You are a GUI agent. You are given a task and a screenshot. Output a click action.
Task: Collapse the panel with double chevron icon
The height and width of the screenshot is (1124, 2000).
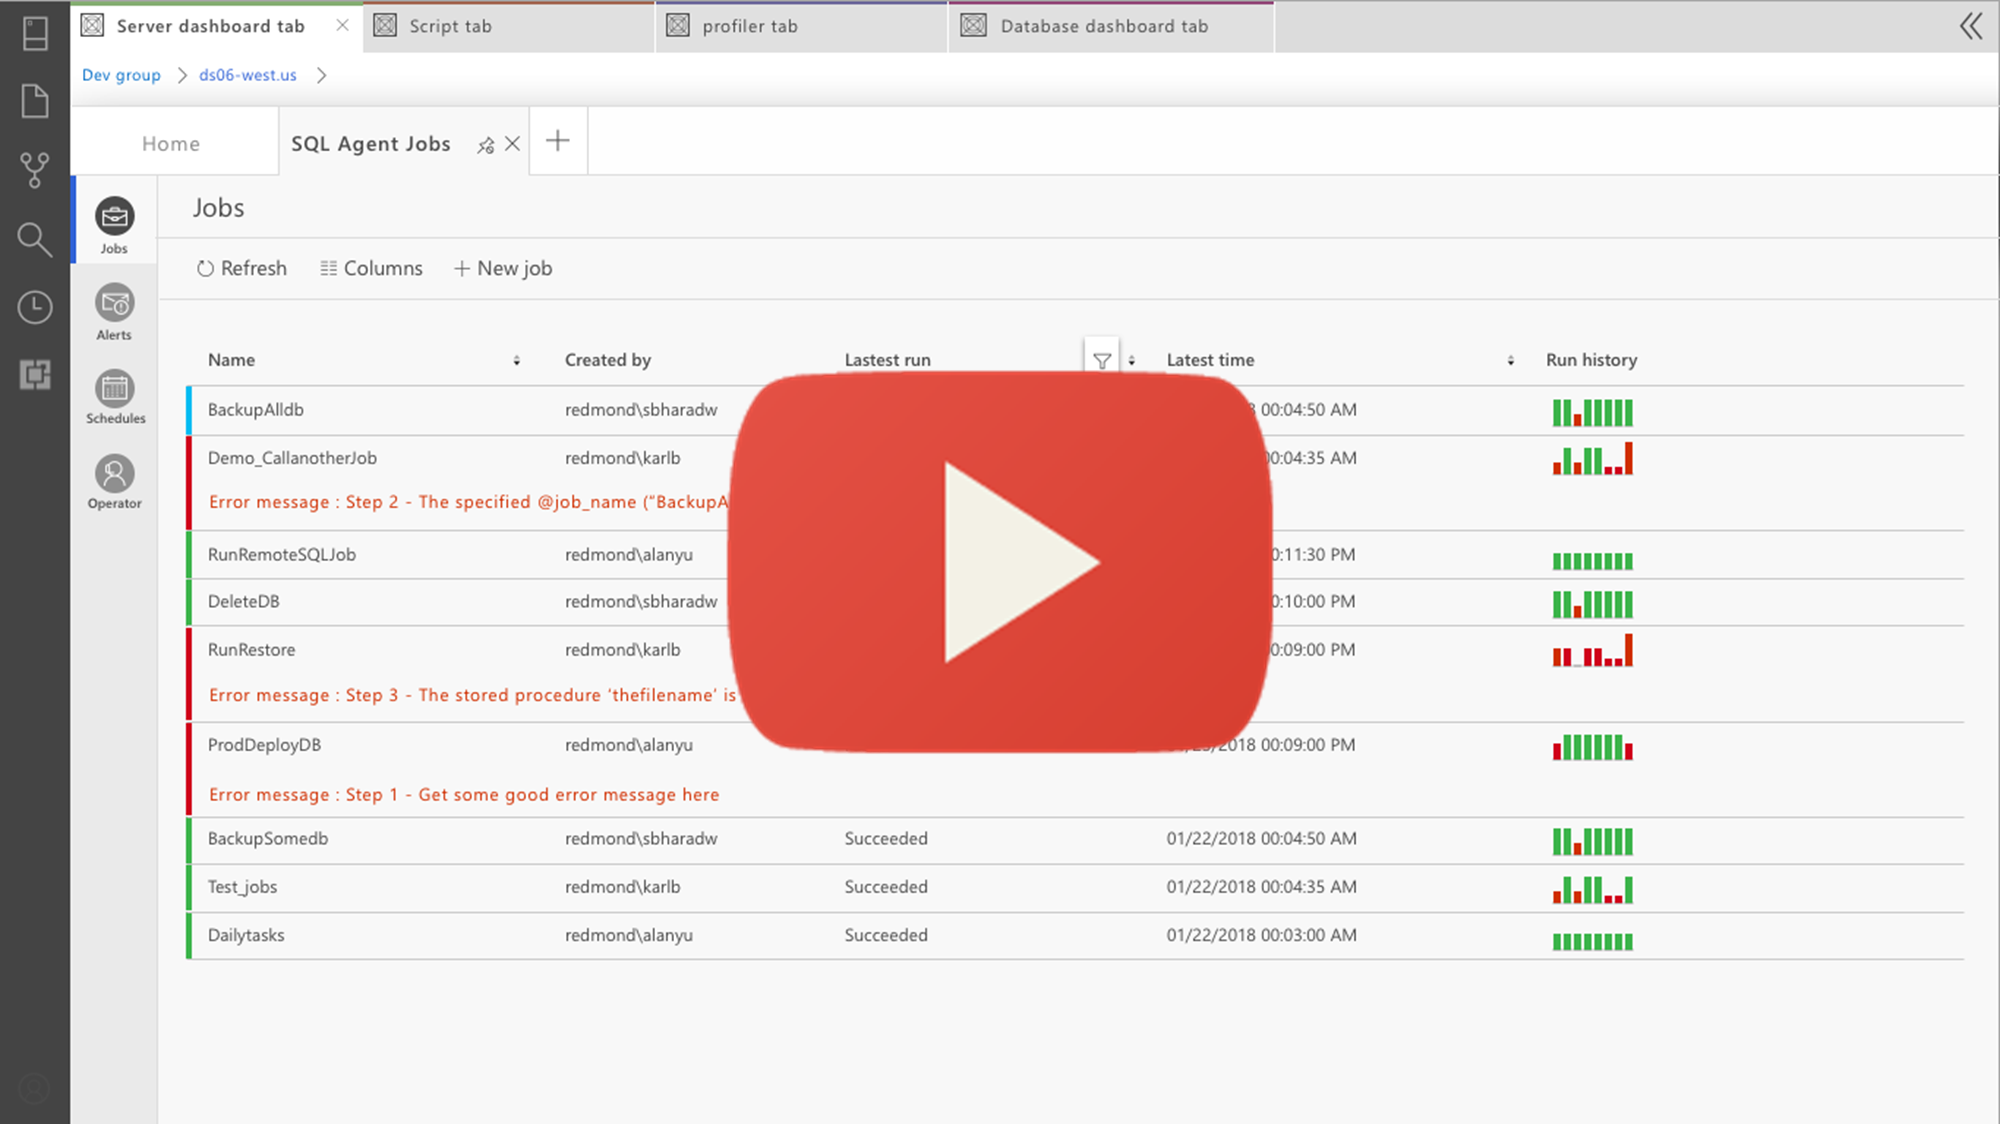pos(1970,26)
